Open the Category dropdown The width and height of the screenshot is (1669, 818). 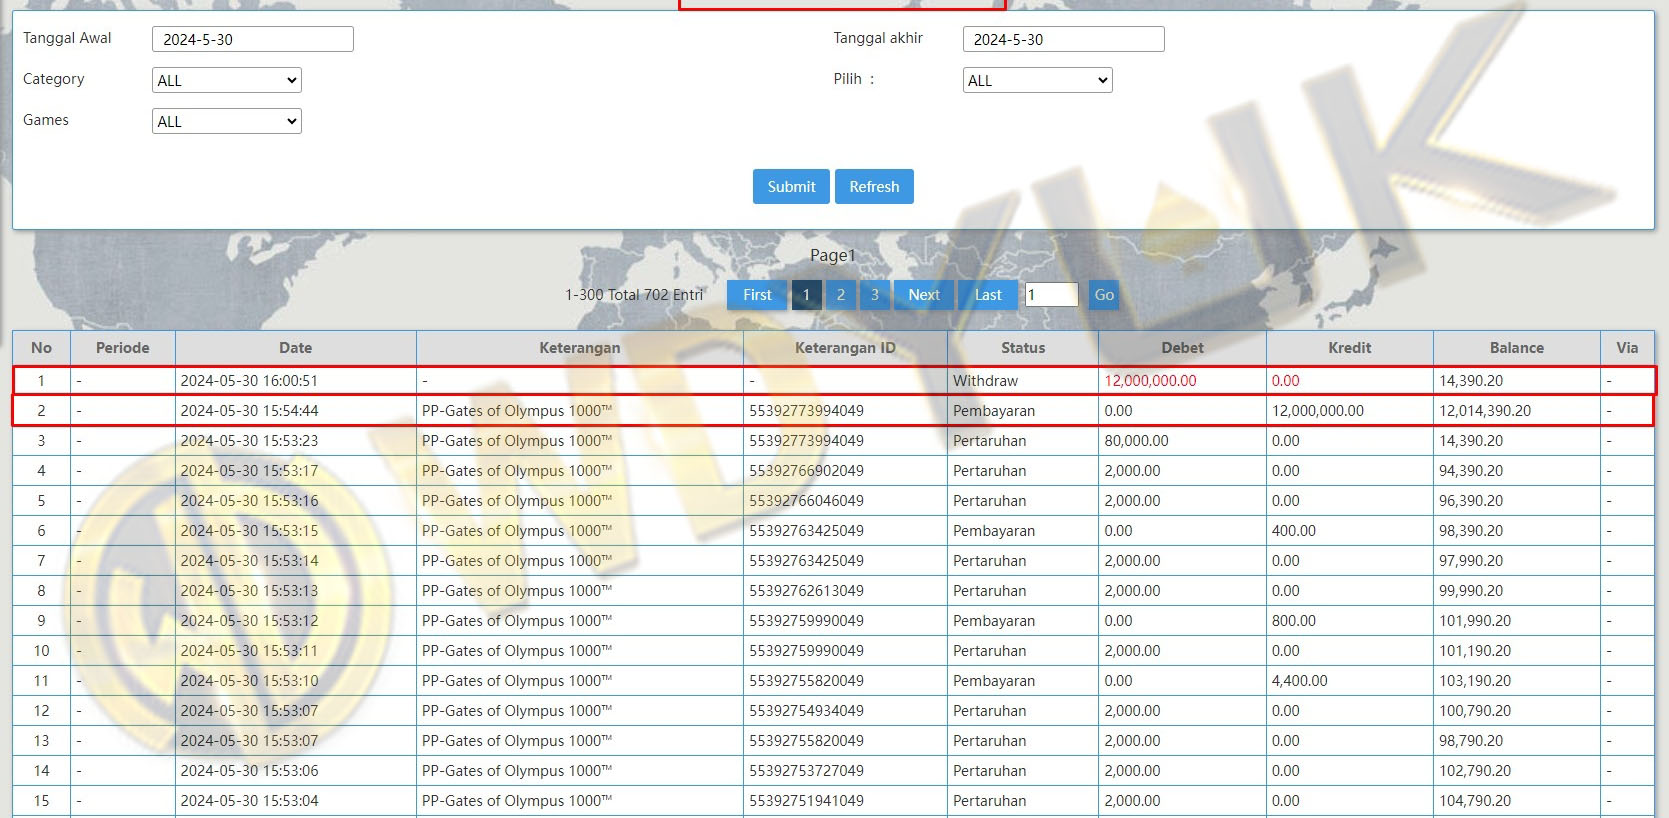(x=227, y=80)
